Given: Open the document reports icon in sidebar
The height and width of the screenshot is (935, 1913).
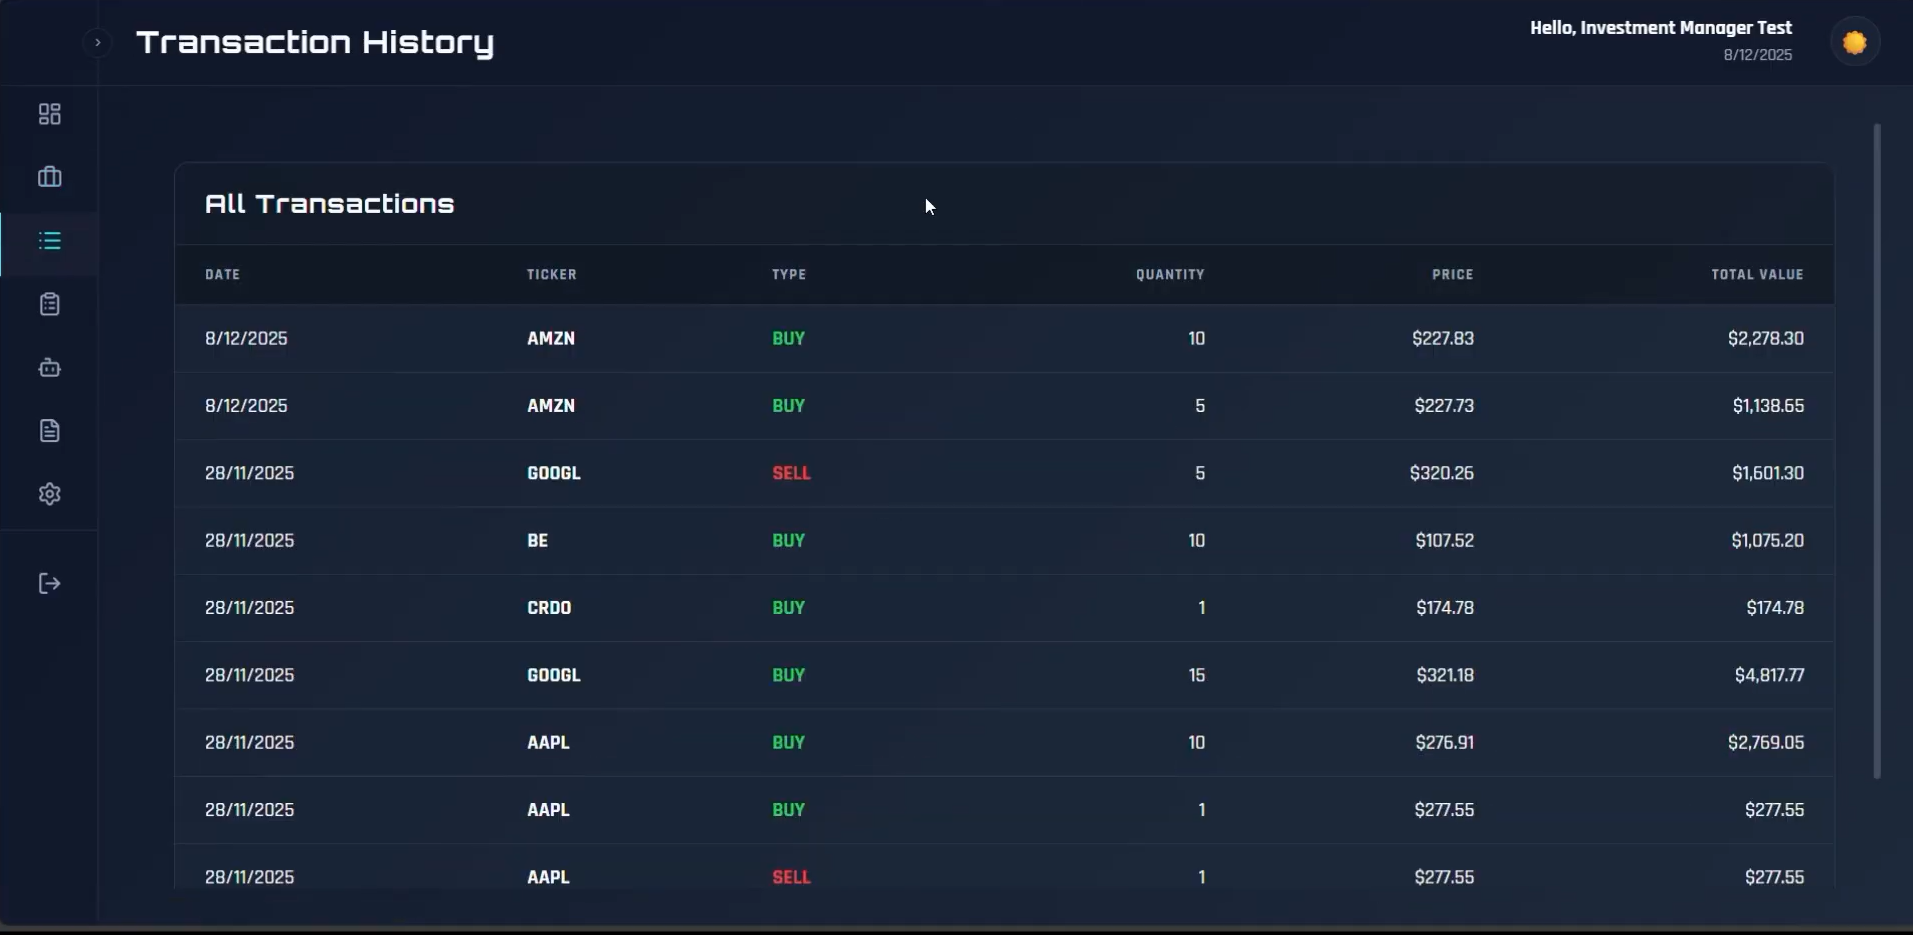Looking at the screenshot, I should (x=49, y=431).
